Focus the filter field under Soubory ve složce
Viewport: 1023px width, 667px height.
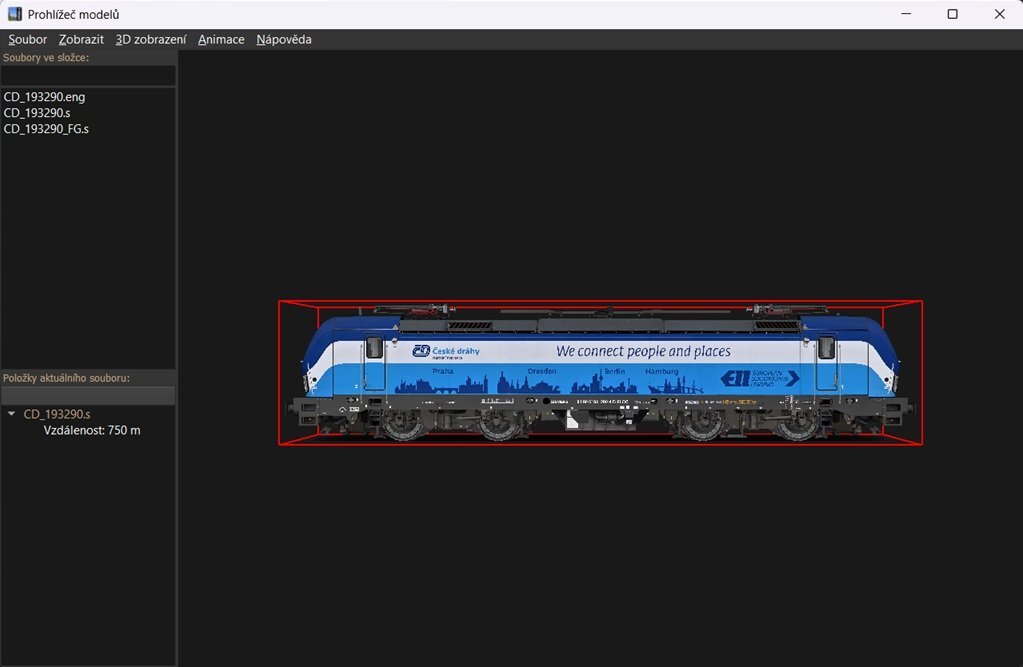pyautogui.click(x=88, y=76)
